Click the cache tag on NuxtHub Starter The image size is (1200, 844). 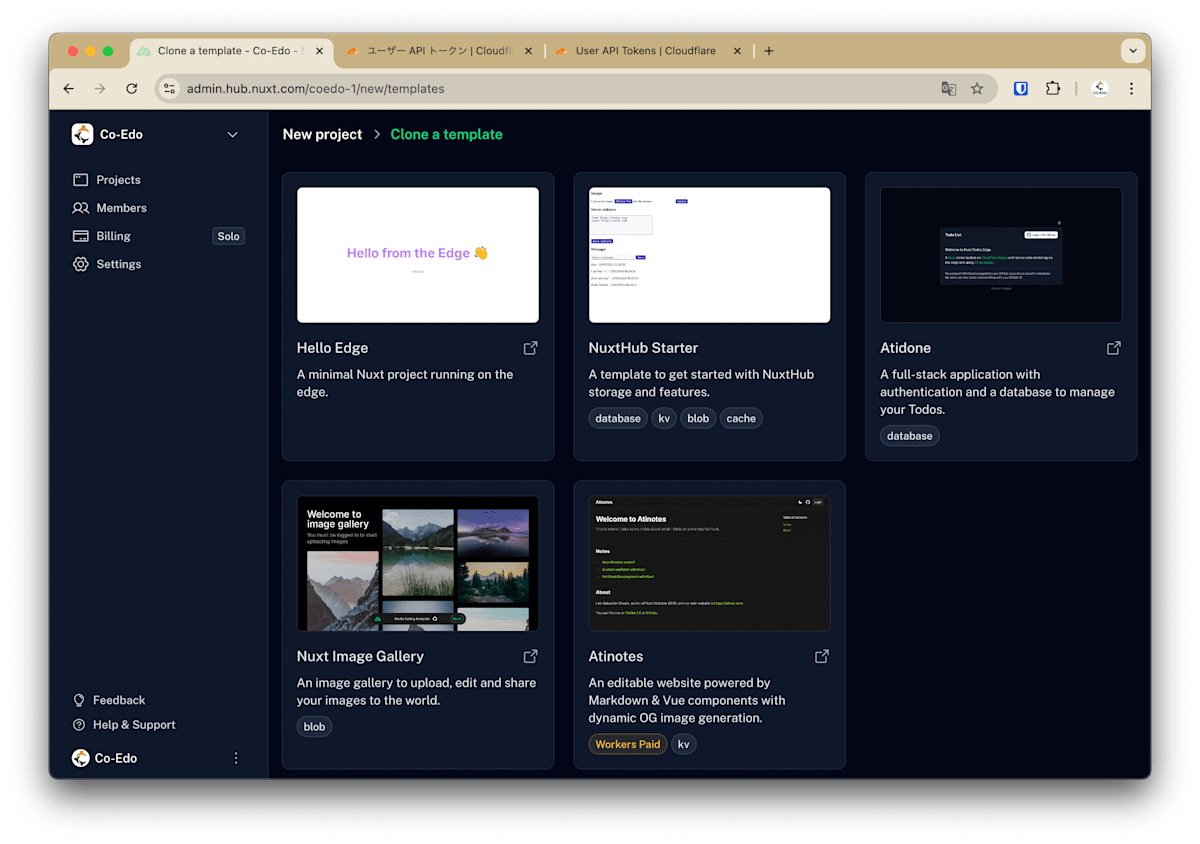[x=741, y=418]
